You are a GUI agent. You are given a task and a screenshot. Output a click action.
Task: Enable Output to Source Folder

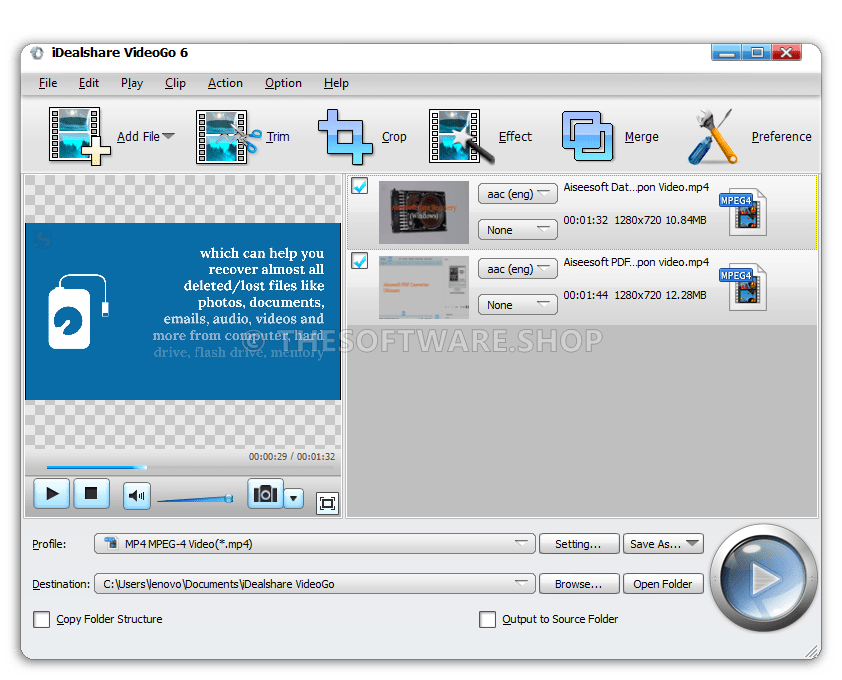point(487,619)
